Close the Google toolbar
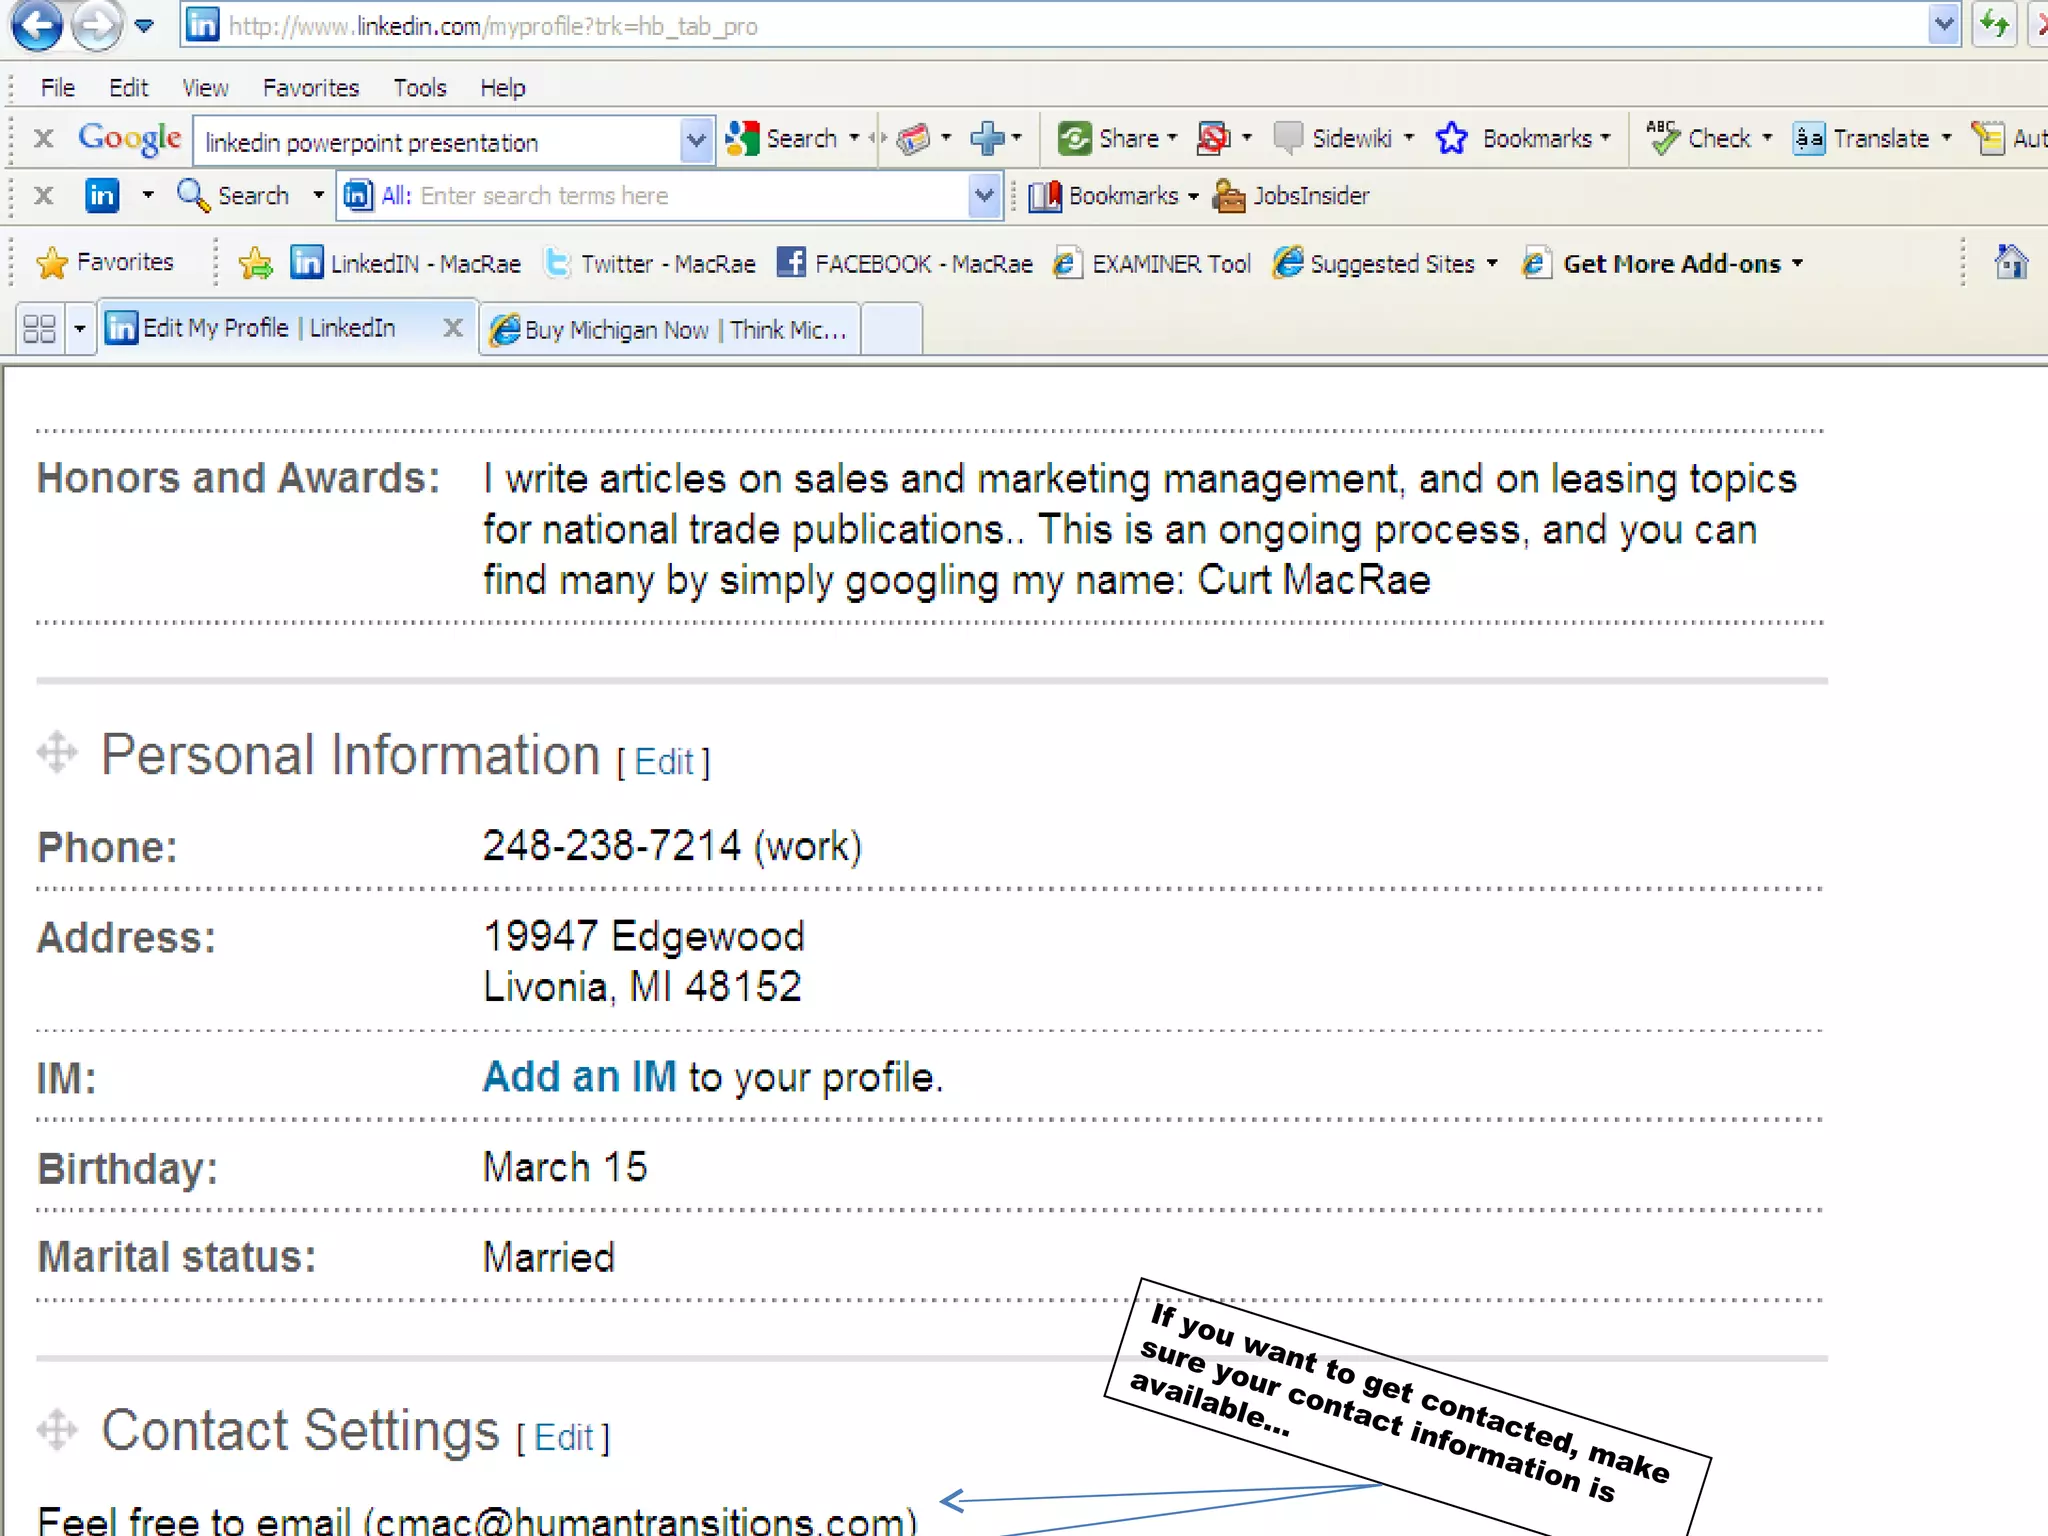Screen dimensions: 2048x1536 [43, 139]
